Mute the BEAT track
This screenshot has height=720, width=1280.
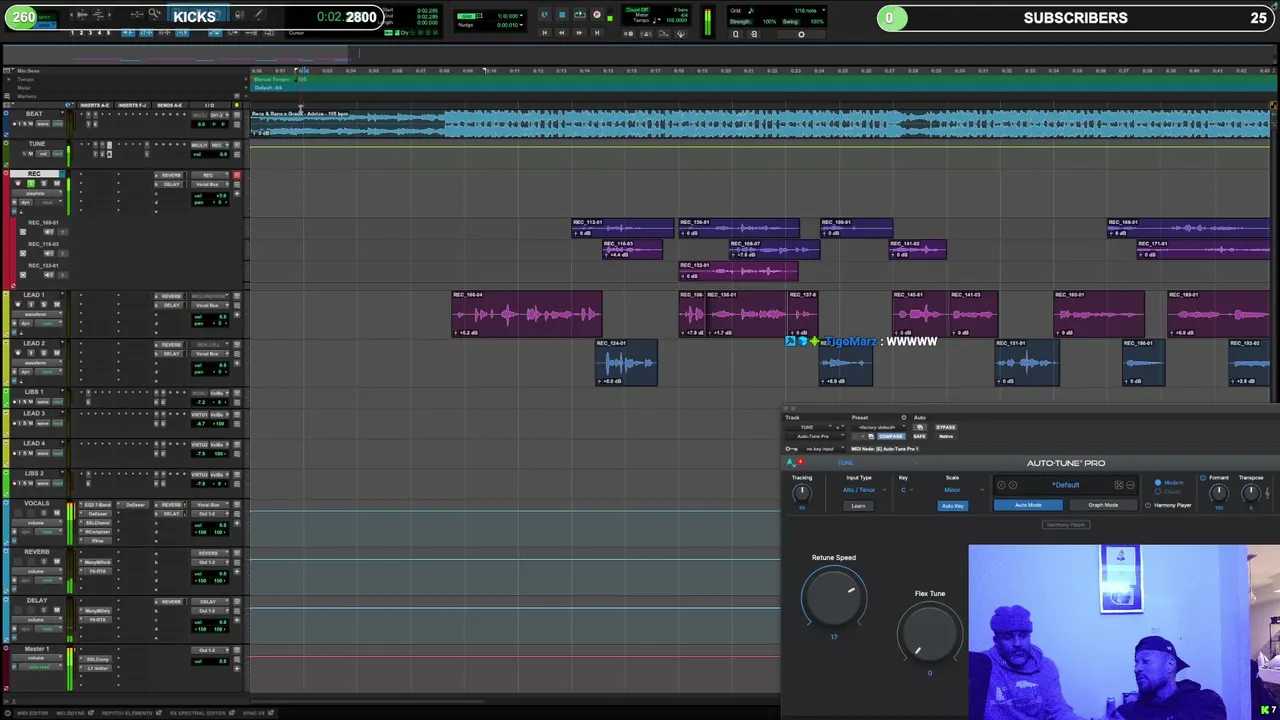(x=30, y=124)
